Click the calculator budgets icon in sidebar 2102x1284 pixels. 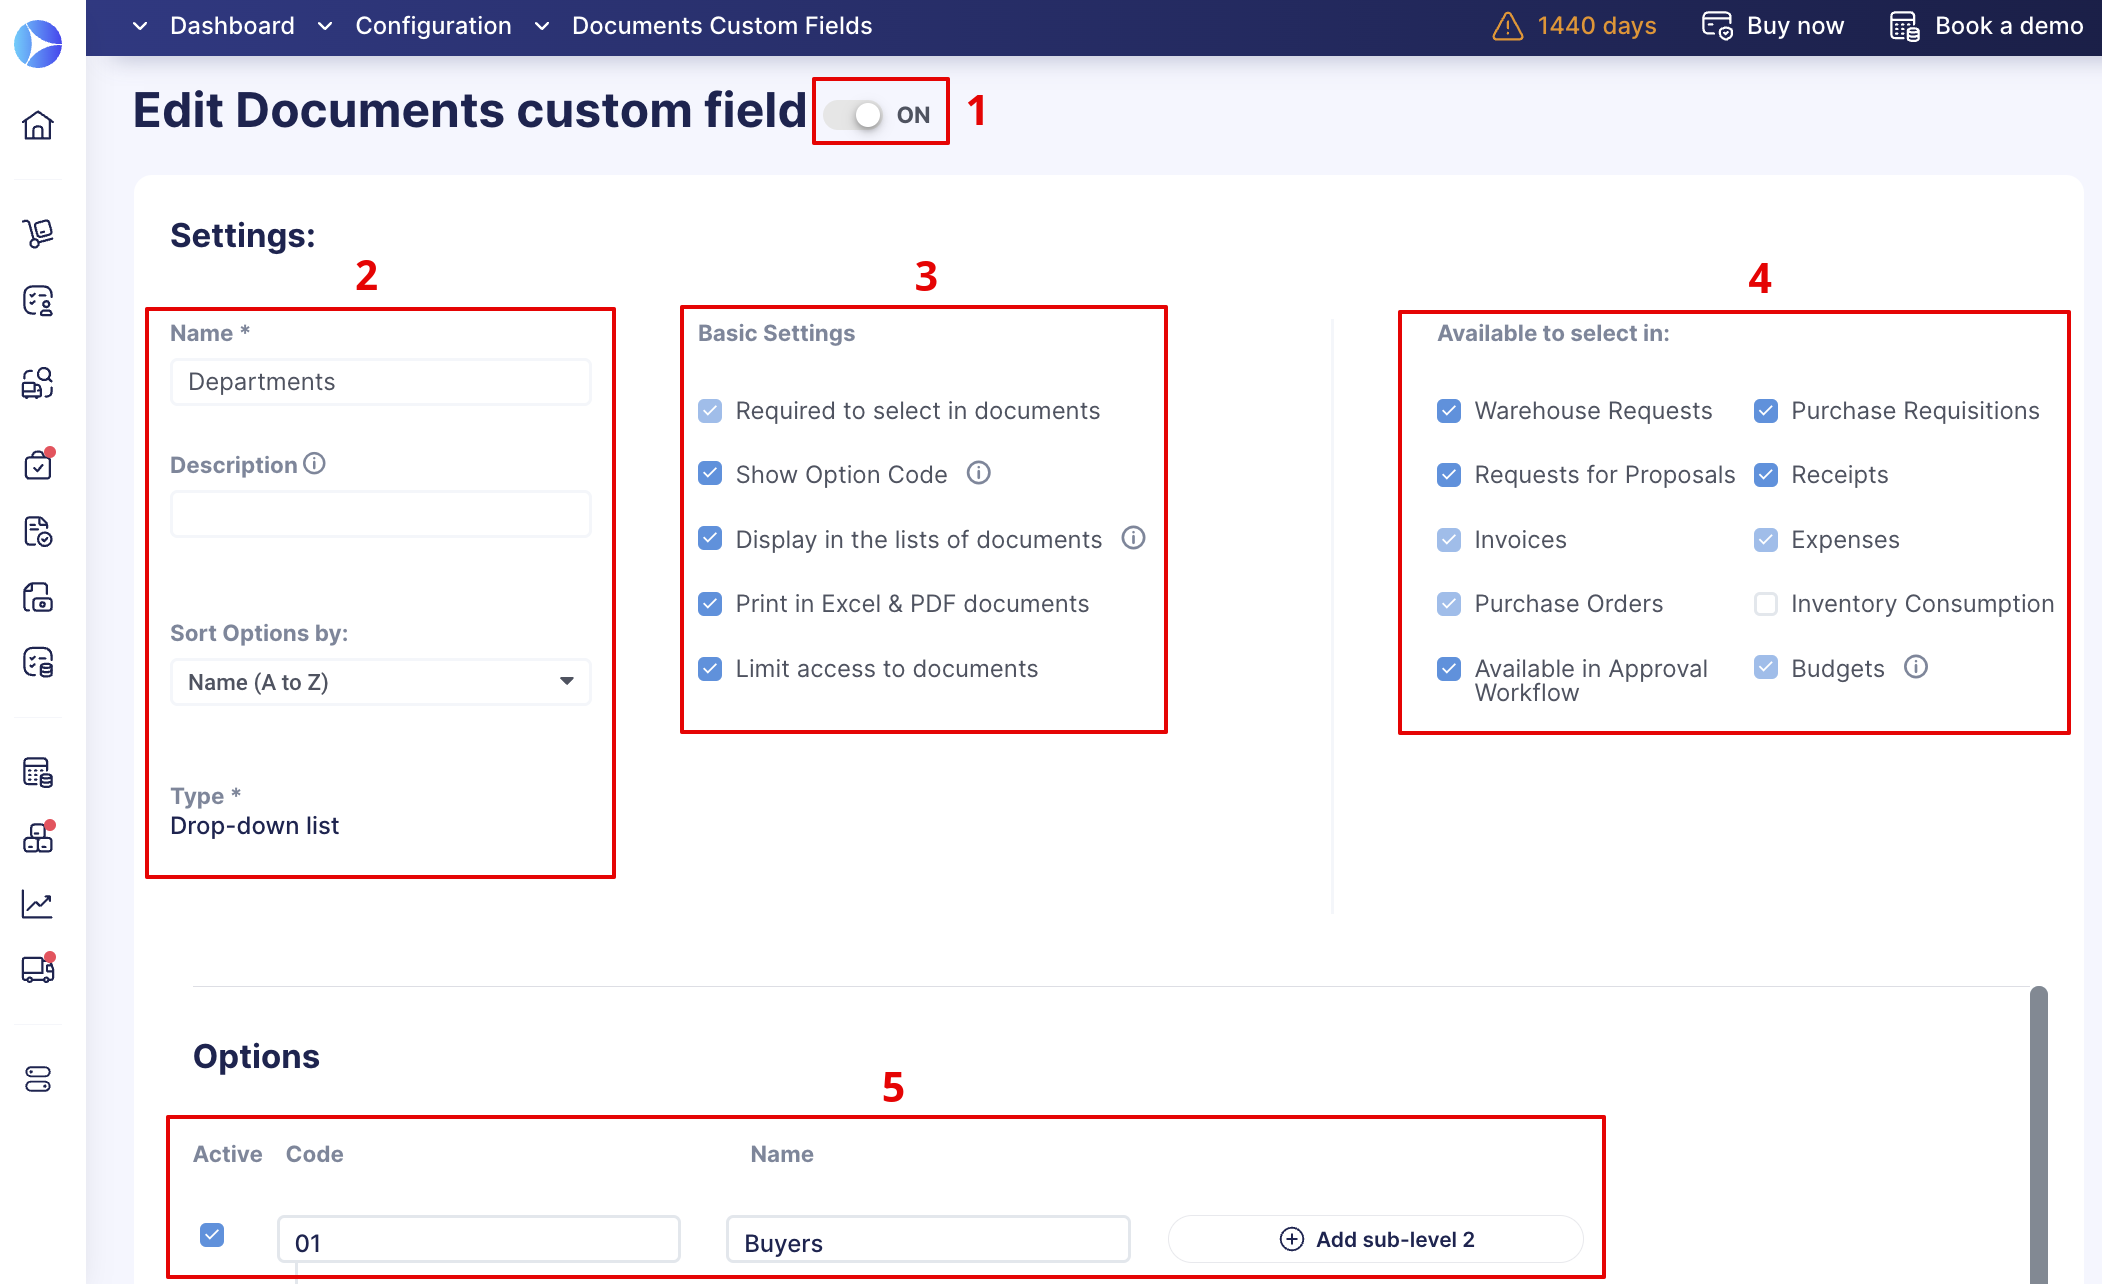(37, 771)
